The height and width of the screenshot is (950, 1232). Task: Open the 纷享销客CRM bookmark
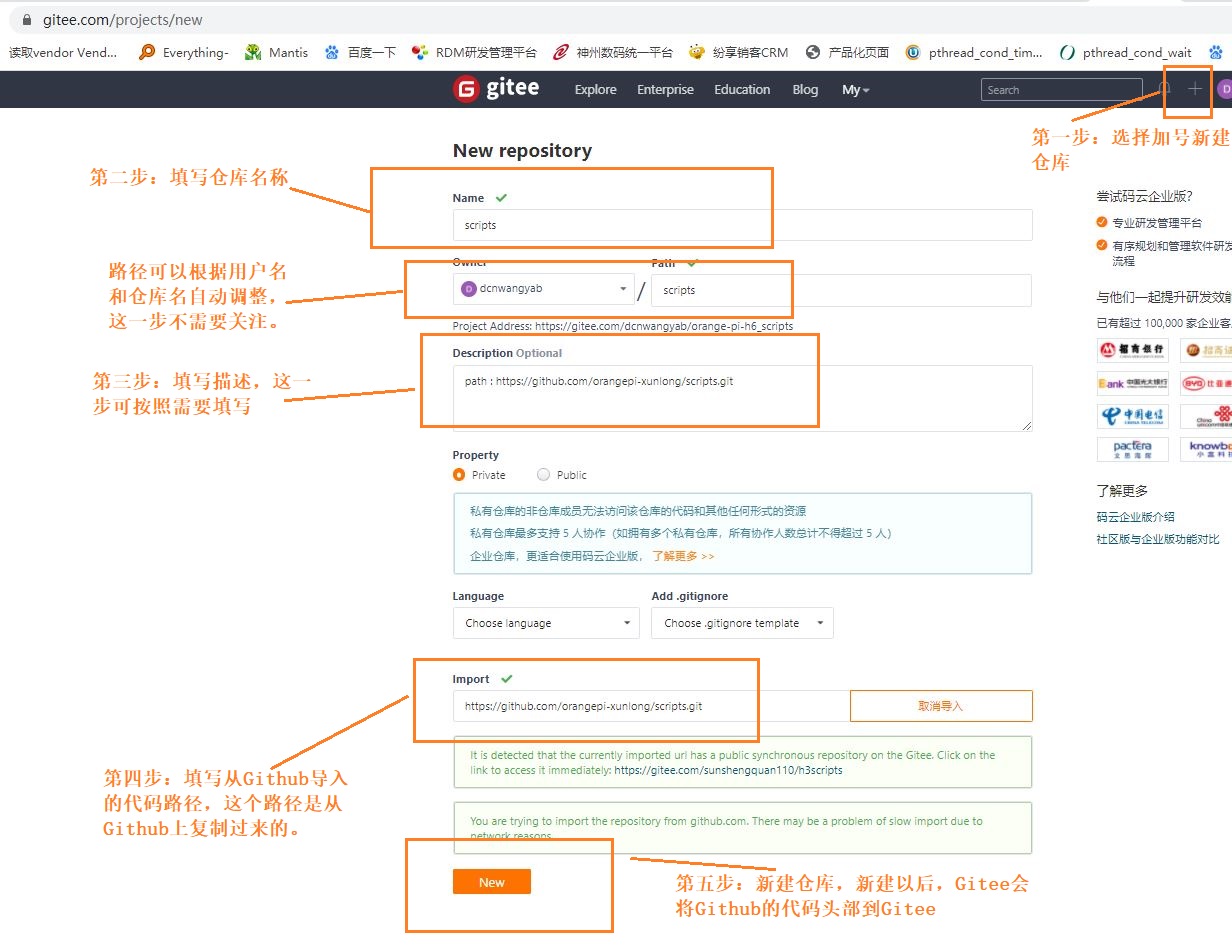[x=738, y=52]
